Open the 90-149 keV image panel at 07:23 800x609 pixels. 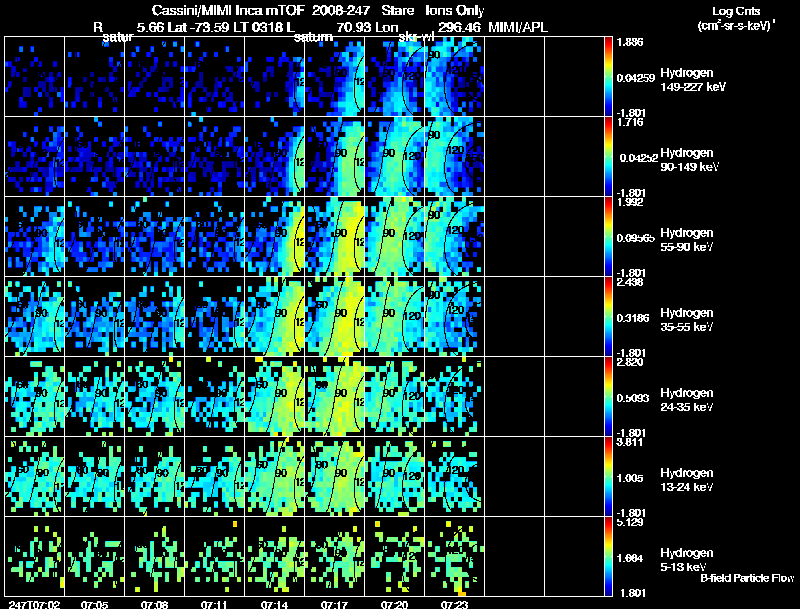(455, 157)
